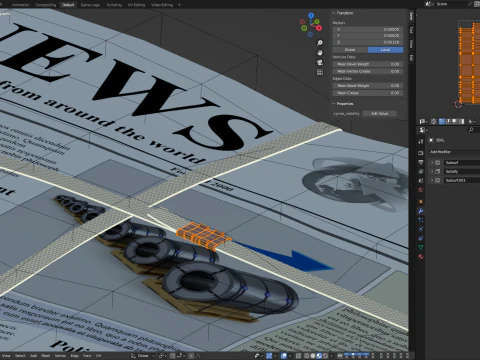480x360 pixels.
Task: Open the Face menu in viewport header
Action: 87,356
